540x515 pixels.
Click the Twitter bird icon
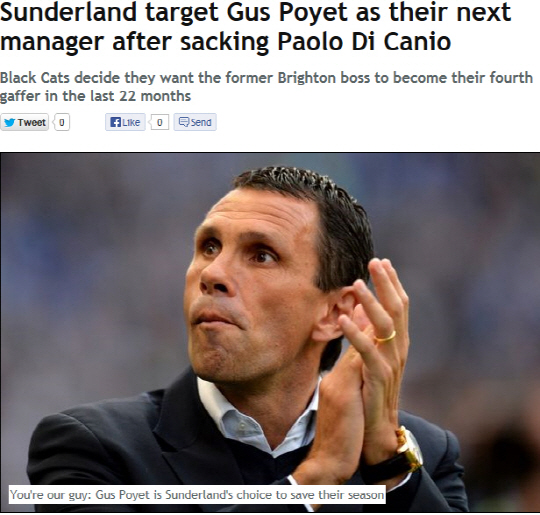tap(9, 122)
